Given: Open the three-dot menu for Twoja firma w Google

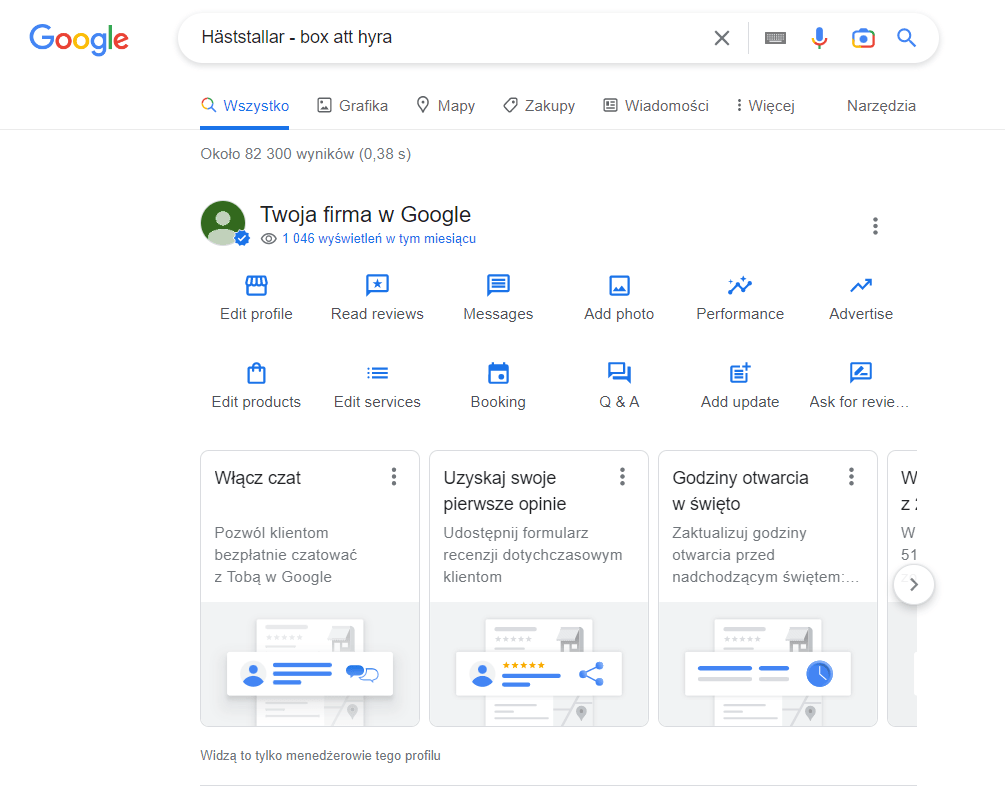Looking at the screenshot, I should (875, 226).
